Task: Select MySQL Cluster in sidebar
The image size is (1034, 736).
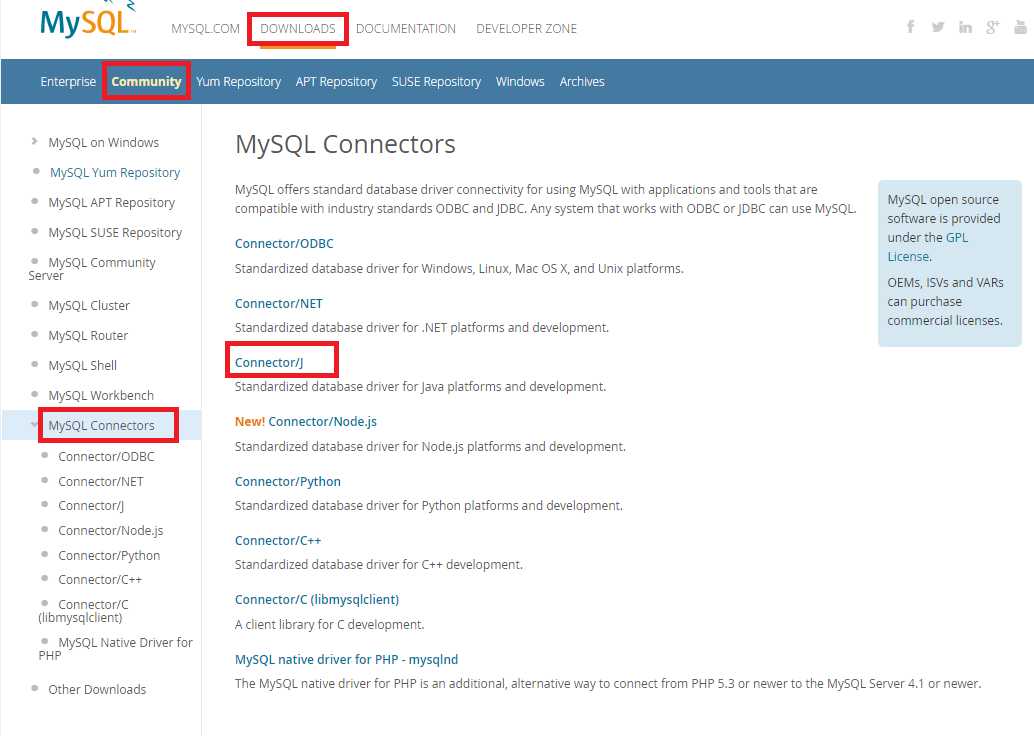Action: pos(89,305)
